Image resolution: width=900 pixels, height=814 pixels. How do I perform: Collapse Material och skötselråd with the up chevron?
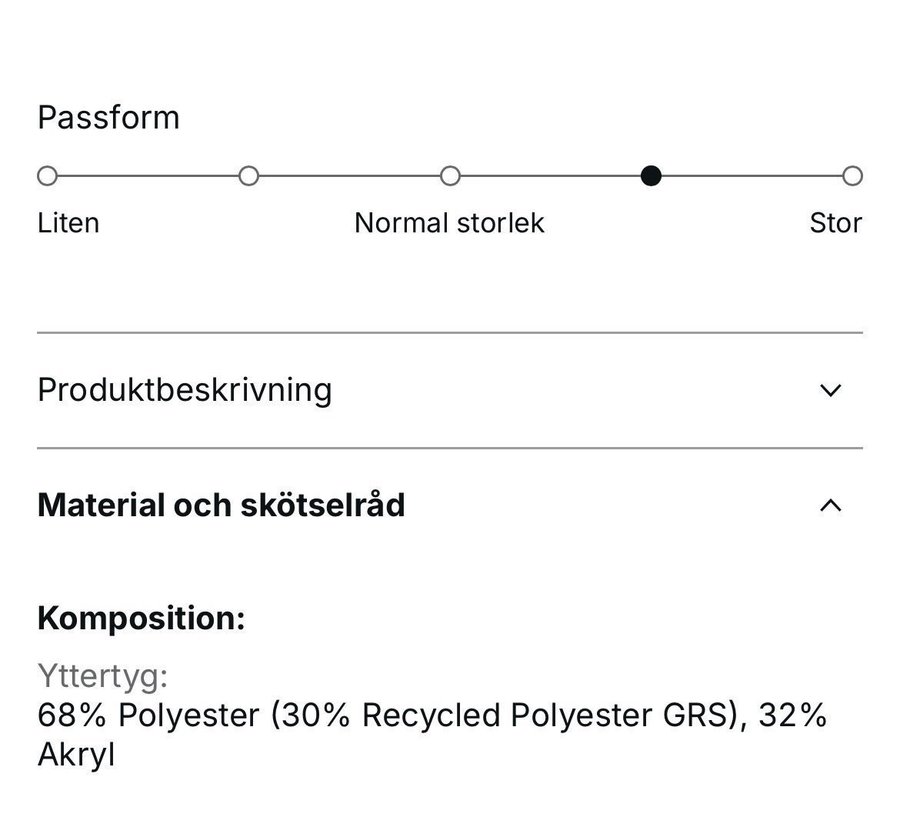[x=830, y=505]
